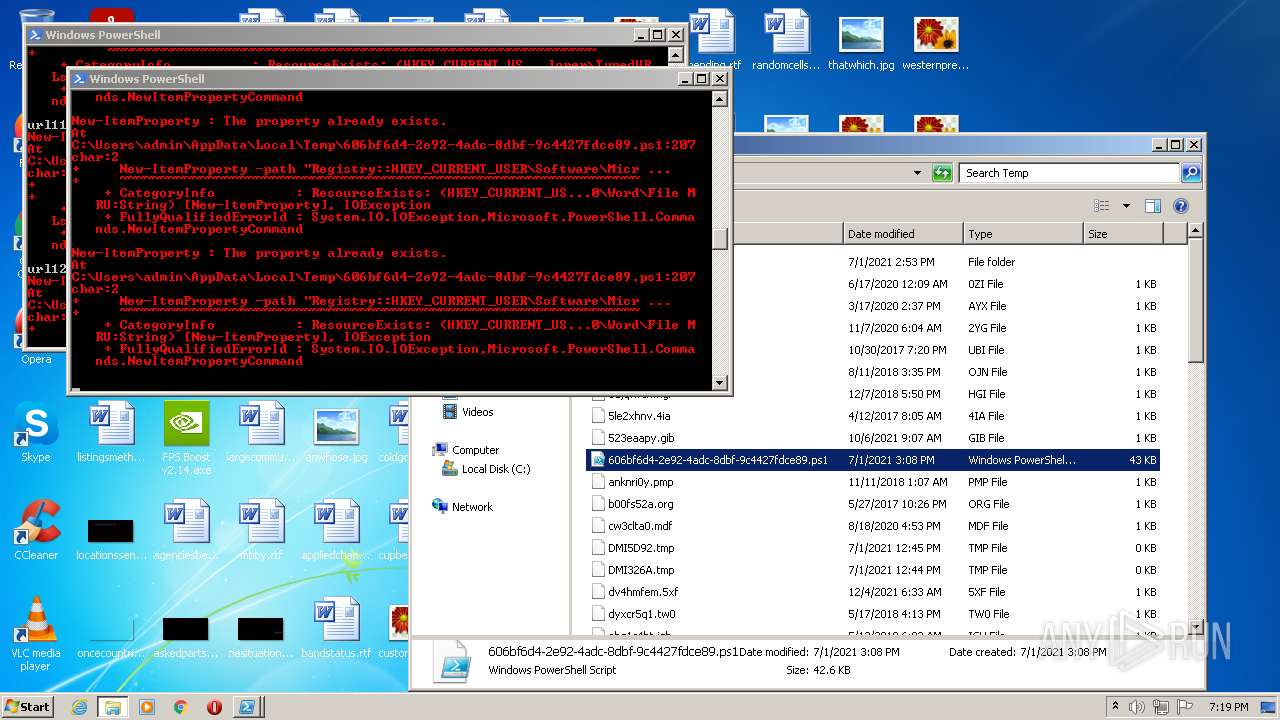Open File Explorer taskbar button

(112, 706)
